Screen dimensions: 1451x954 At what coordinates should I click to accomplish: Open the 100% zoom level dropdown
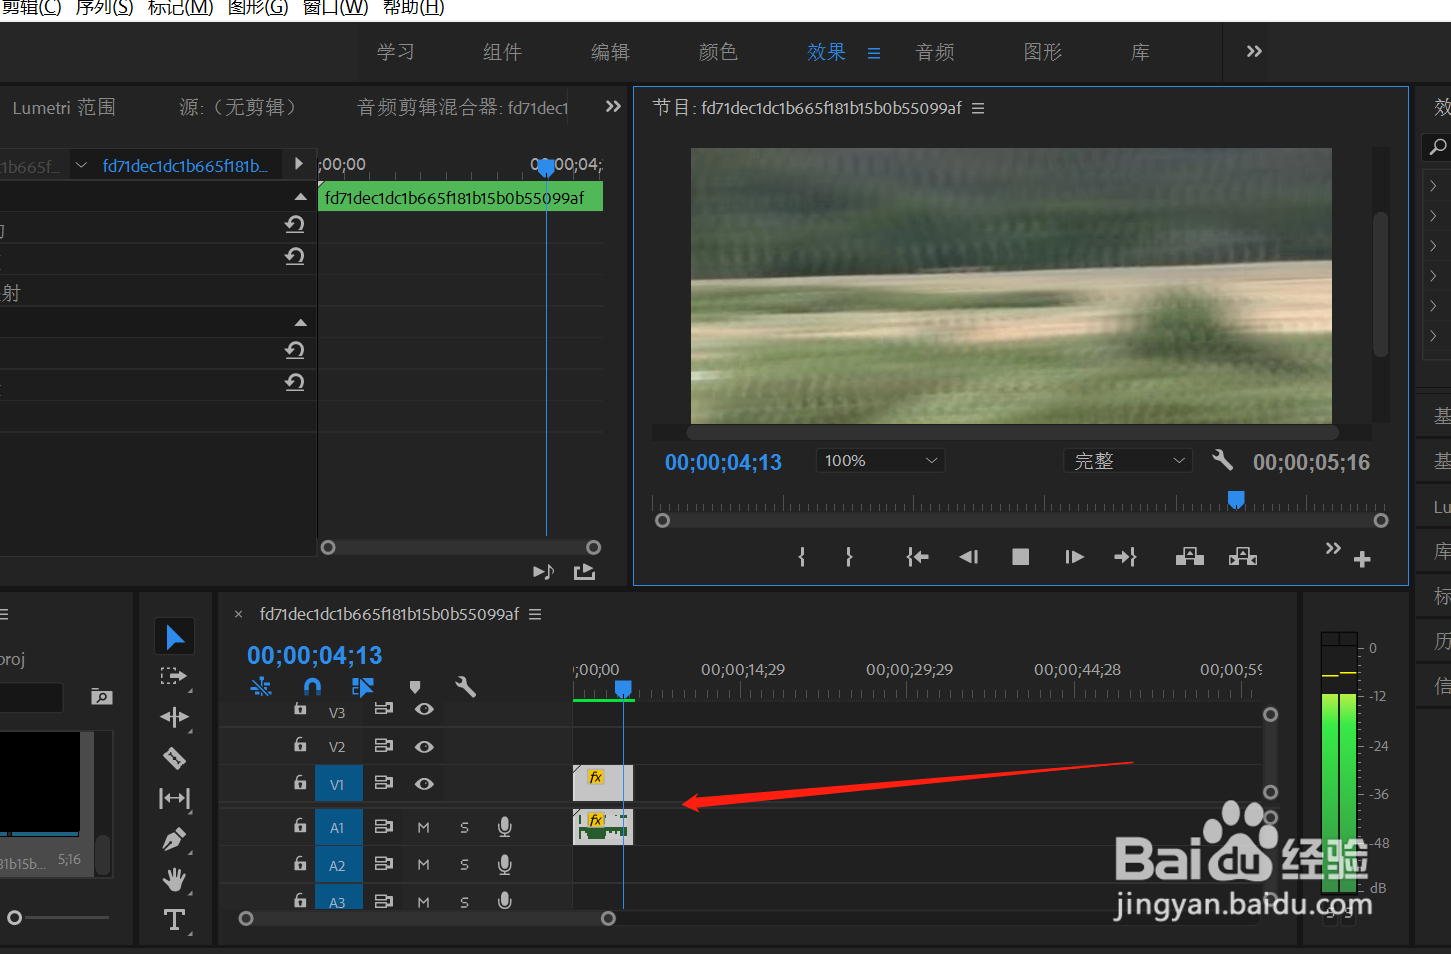(x=880, y=461)
